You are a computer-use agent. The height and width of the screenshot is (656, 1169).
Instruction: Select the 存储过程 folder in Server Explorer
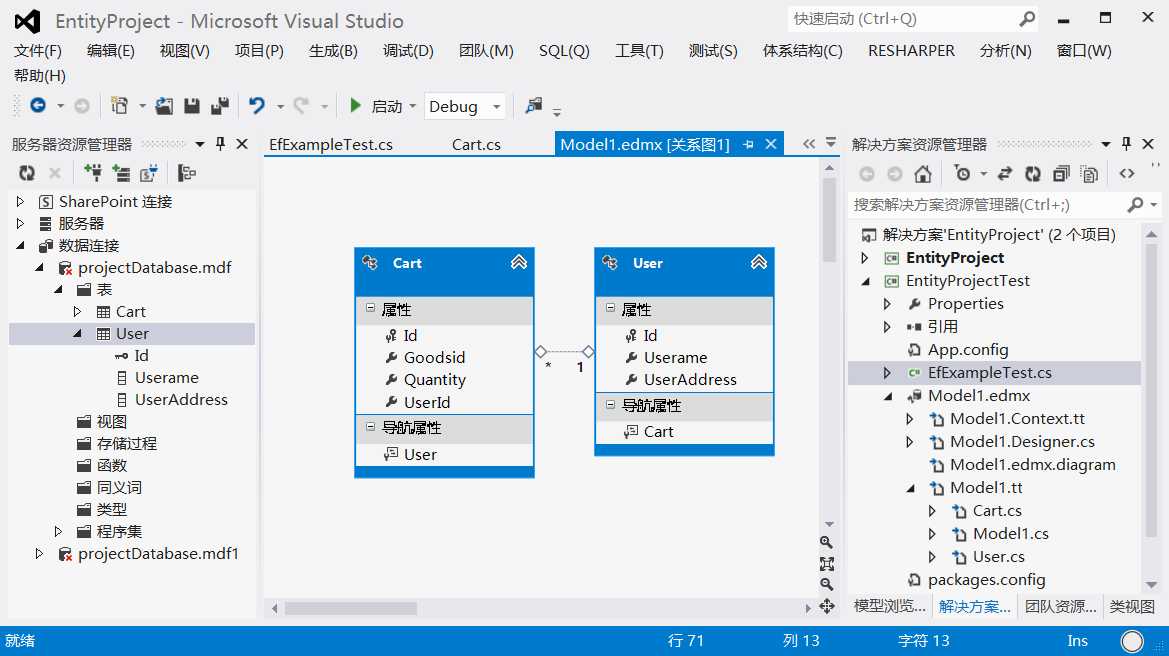(x=126, y=444)
